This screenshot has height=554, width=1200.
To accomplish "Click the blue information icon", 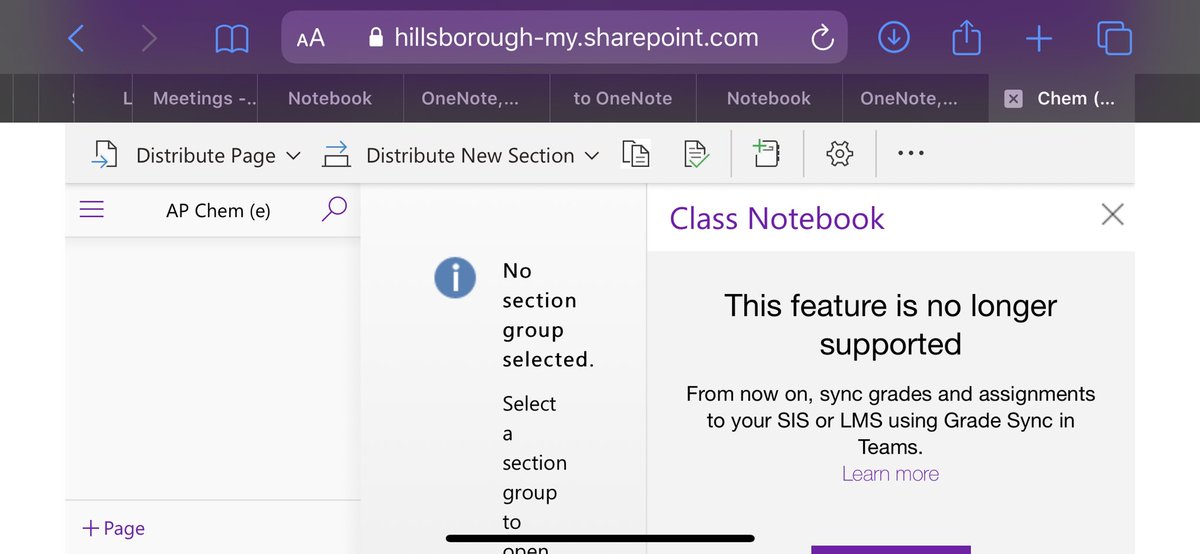I will (455, 276).
